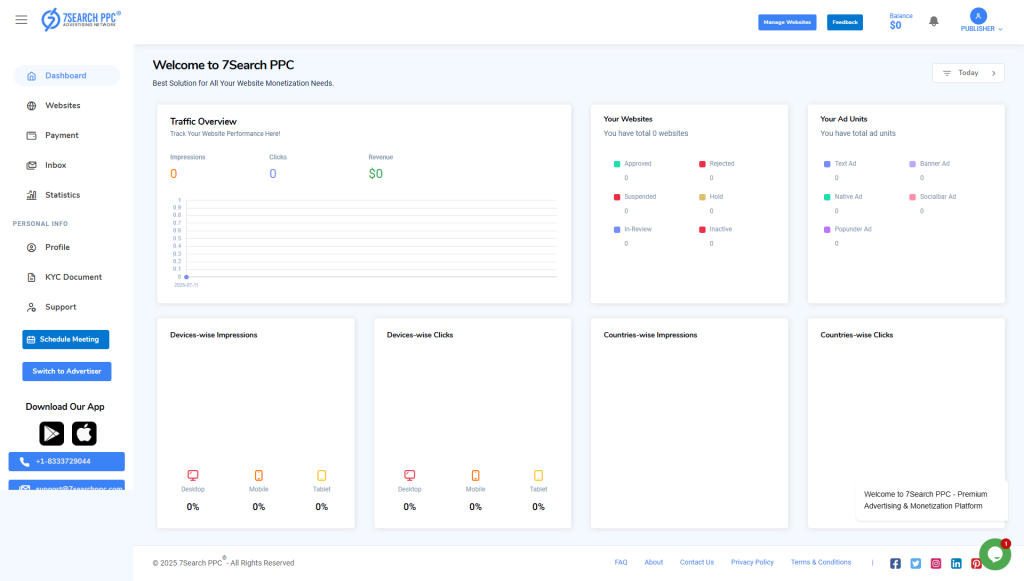This screenshot has height=581, width=1024.
Task: Open the notifications bell
Action: [934, 22]
